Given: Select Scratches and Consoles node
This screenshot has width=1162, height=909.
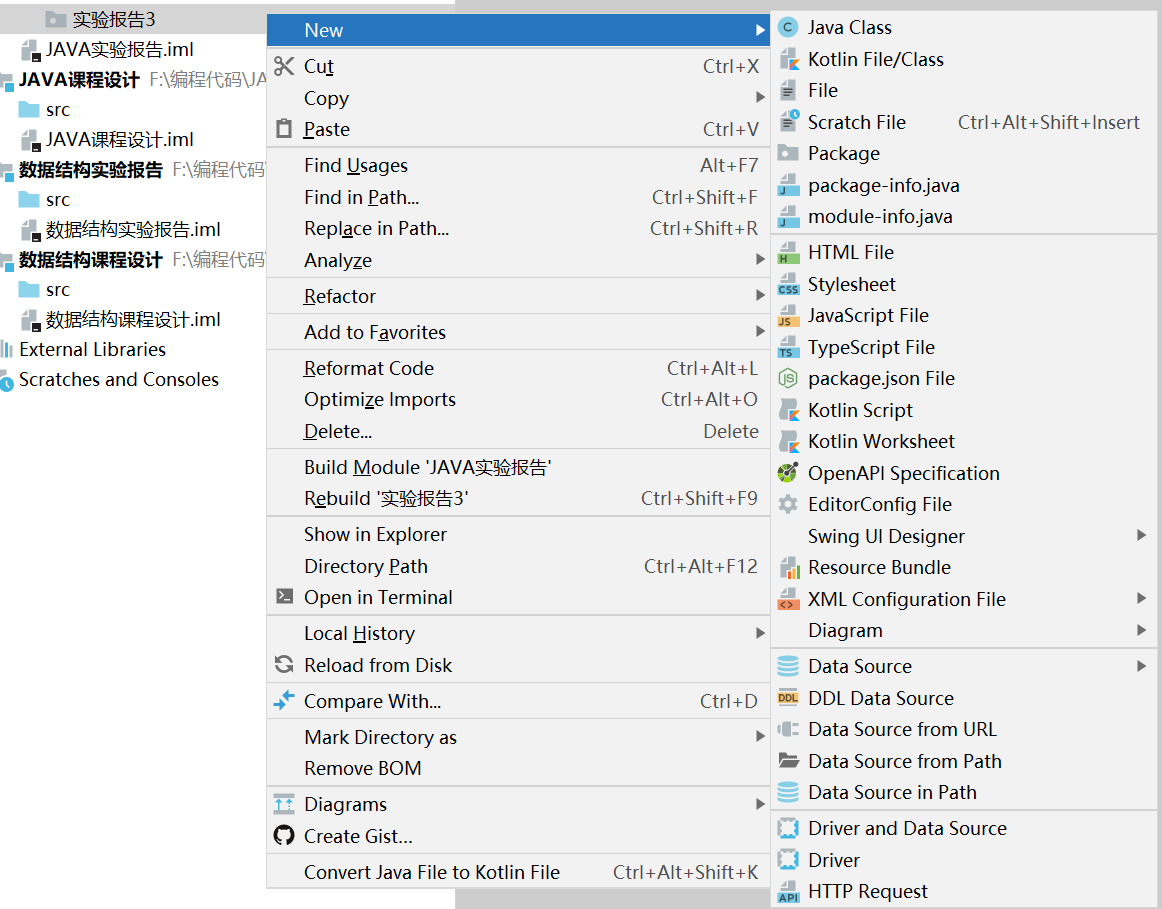Looking at the screenshot, I should (x=119, y=380).
